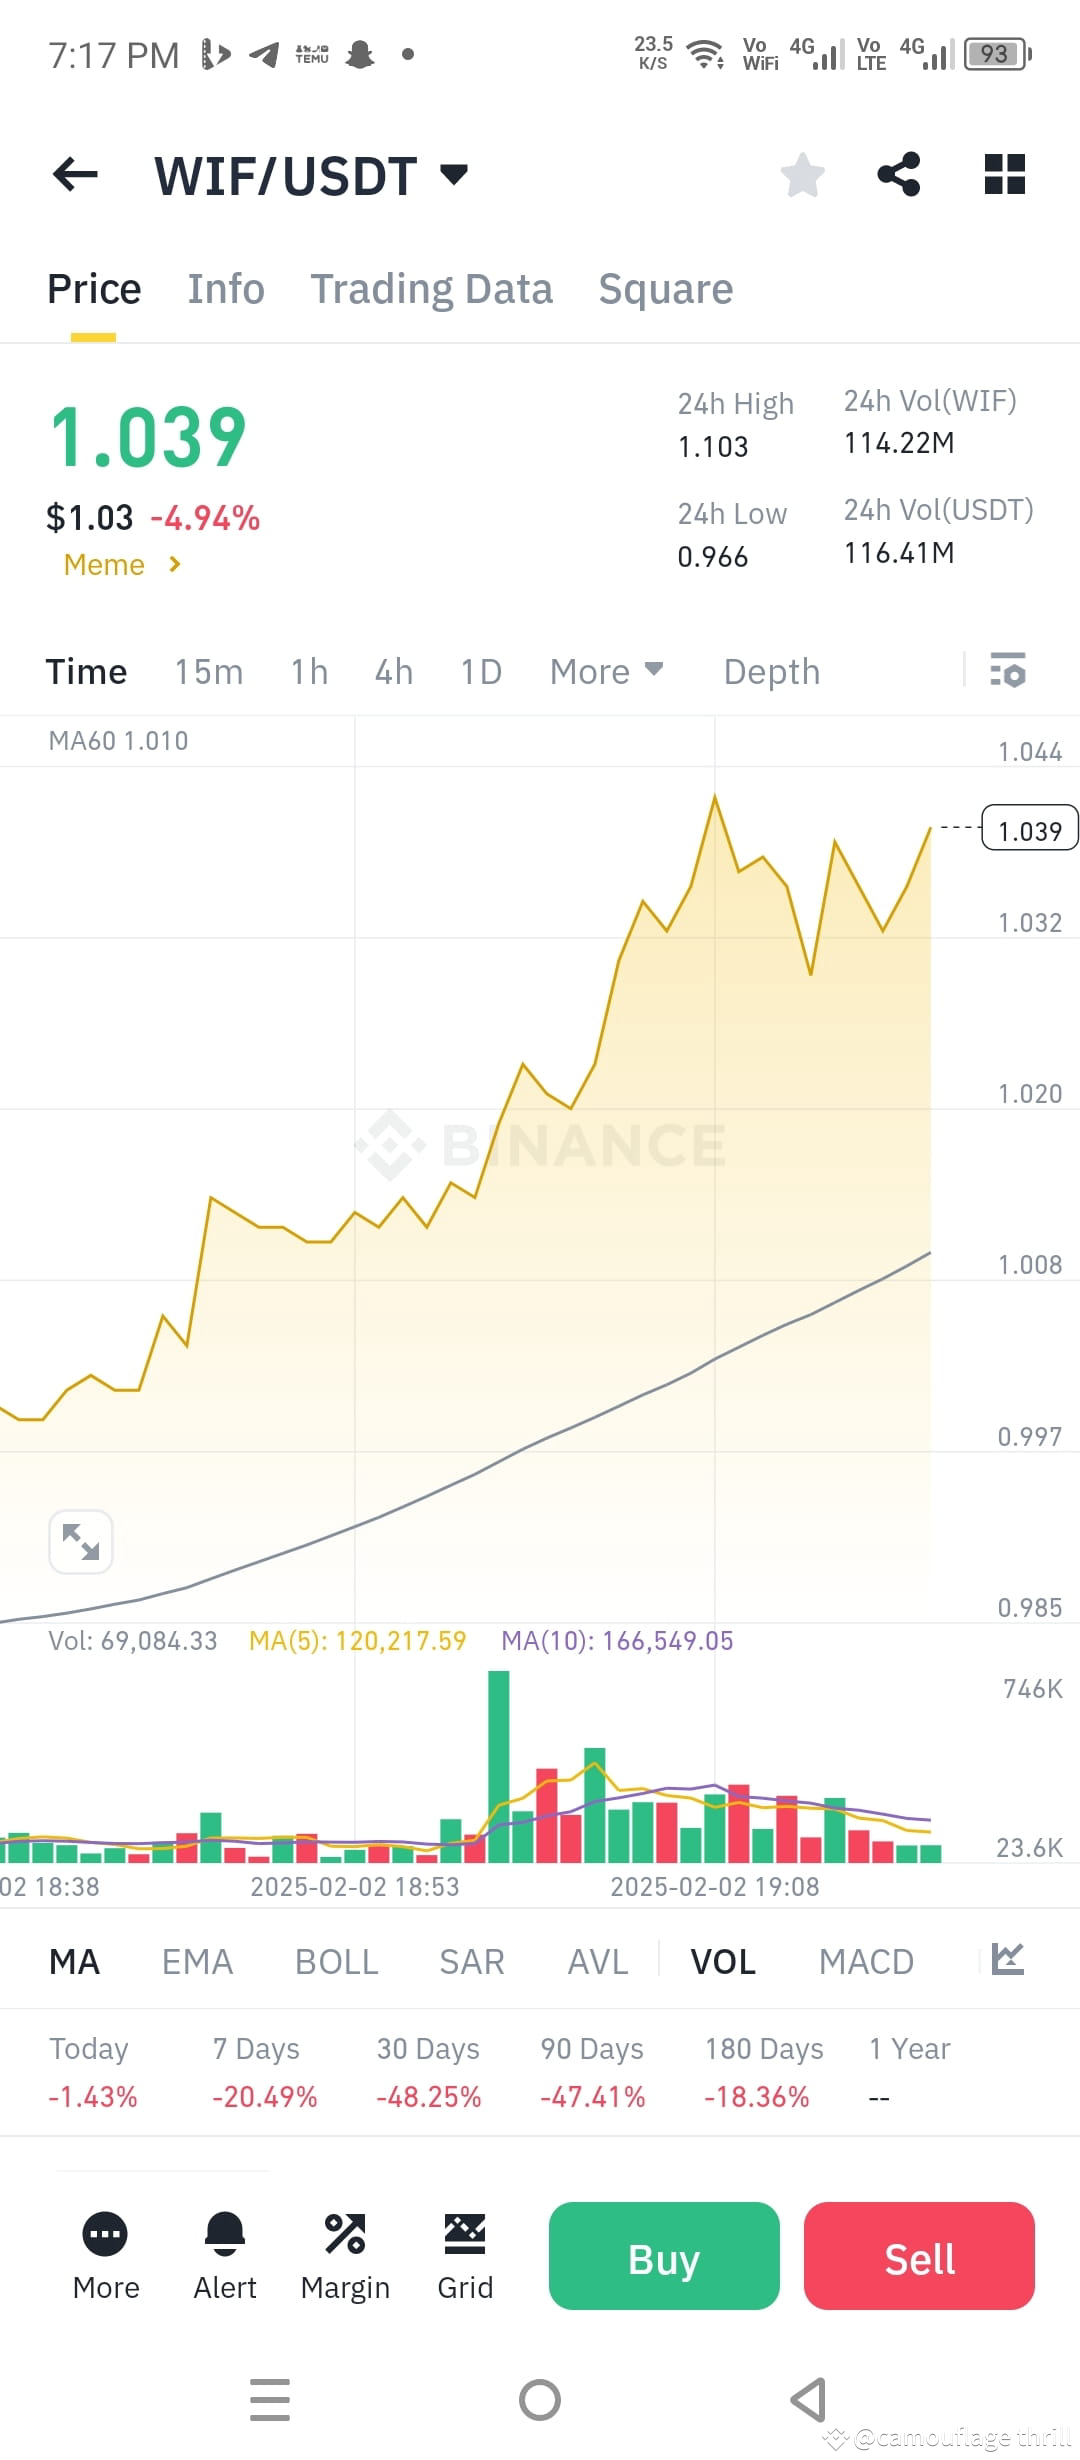This screenshot has height=2460, width=1080.
Task: Expand chart to fullscreen with expand icon
Action: pyautogui.click(x=81, y=1542)
